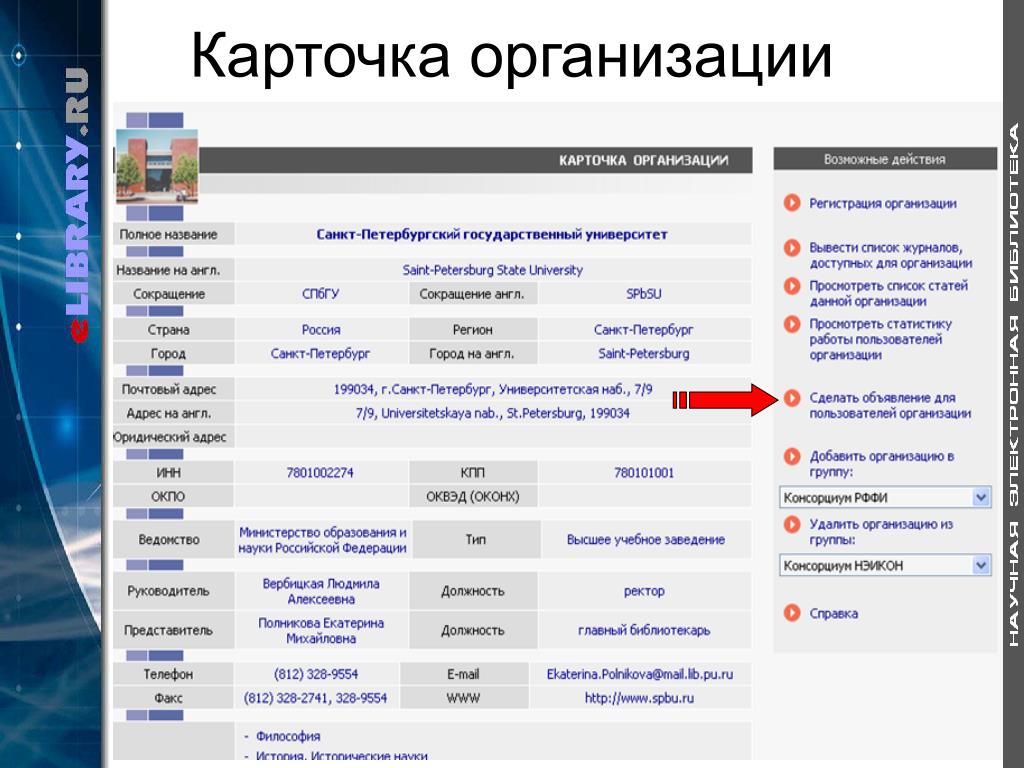Click the university building thumbnail image
Screen dimensions: 1024x768
click(157, 166)
